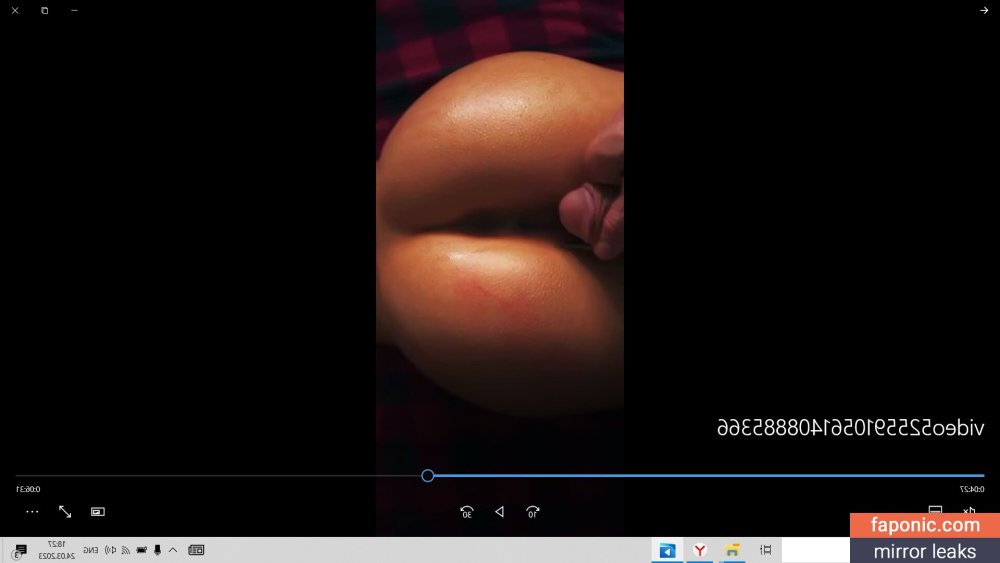
Task: Toggle the mini view player mode
Action: [x=97, y=511]
